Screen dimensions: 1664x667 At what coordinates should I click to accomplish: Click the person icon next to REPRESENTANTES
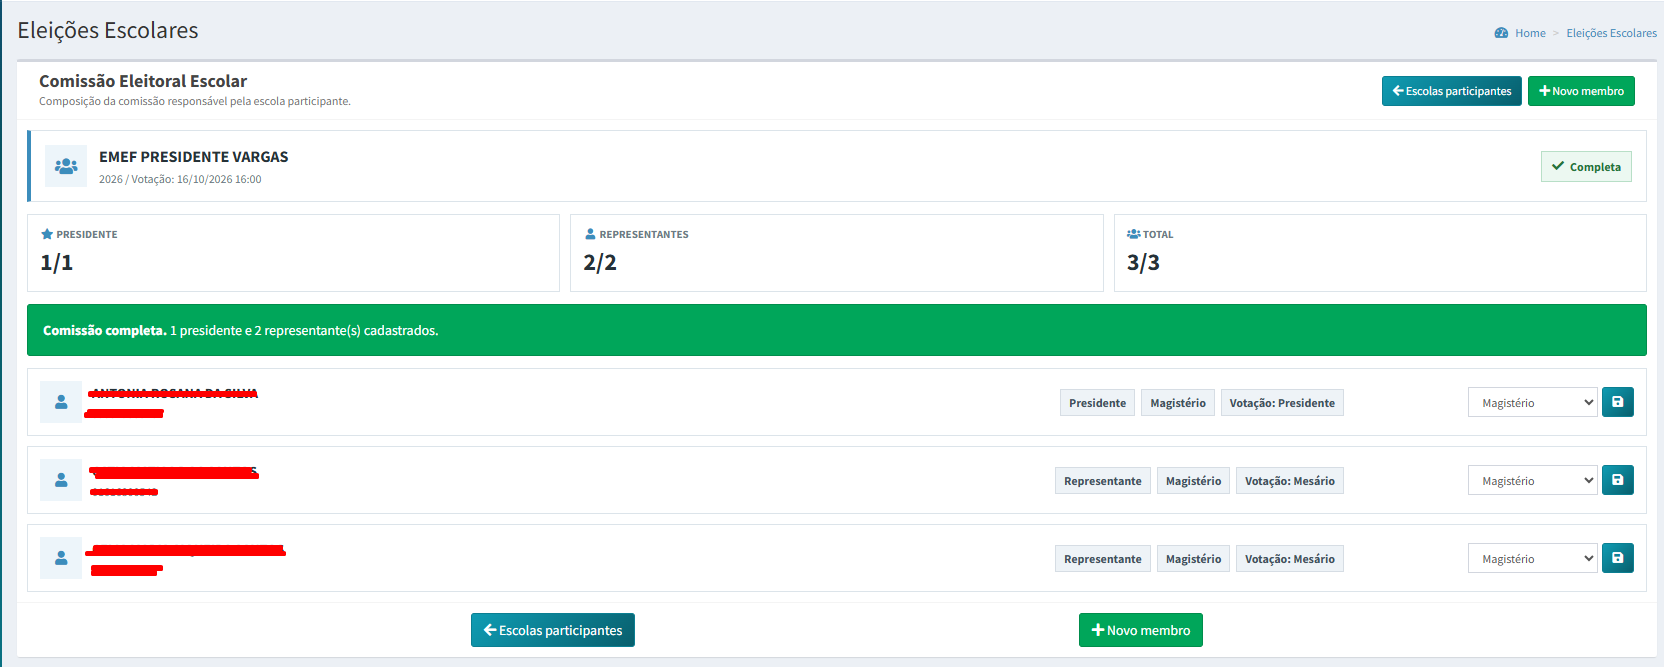point(590,234)
